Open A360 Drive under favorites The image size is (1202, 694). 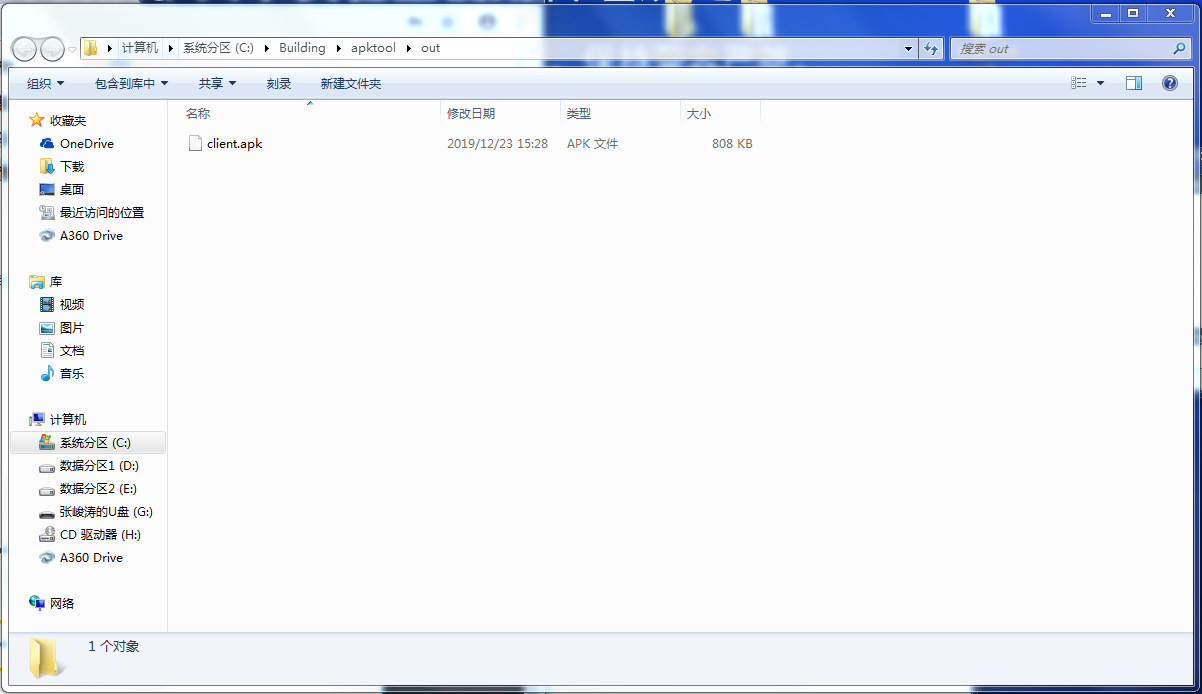[91, 236]
